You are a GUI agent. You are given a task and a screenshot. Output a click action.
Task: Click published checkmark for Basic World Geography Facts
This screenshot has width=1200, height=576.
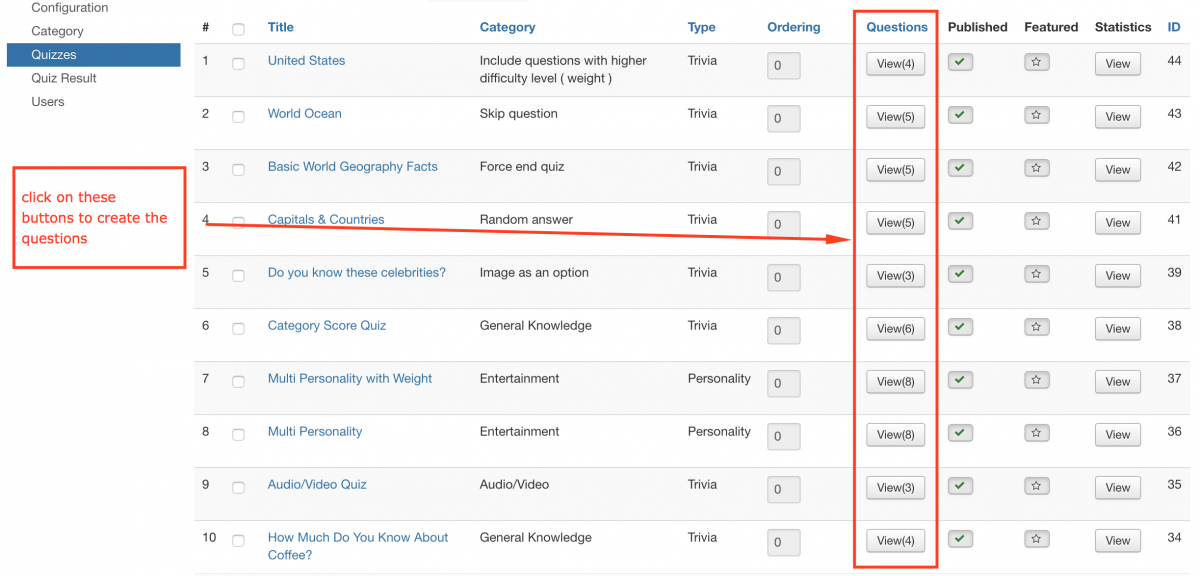coord(960,168)
